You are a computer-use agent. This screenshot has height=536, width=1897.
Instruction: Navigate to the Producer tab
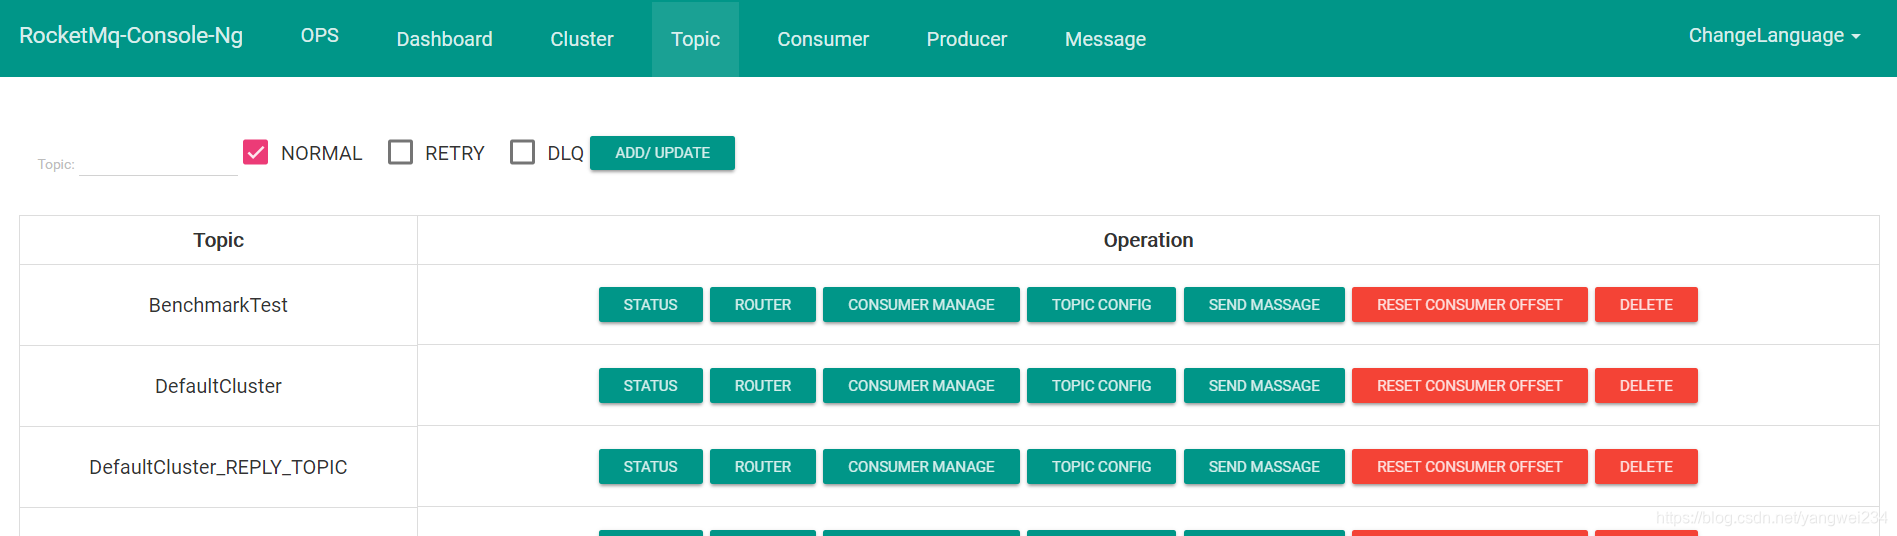tap(966, 39)
